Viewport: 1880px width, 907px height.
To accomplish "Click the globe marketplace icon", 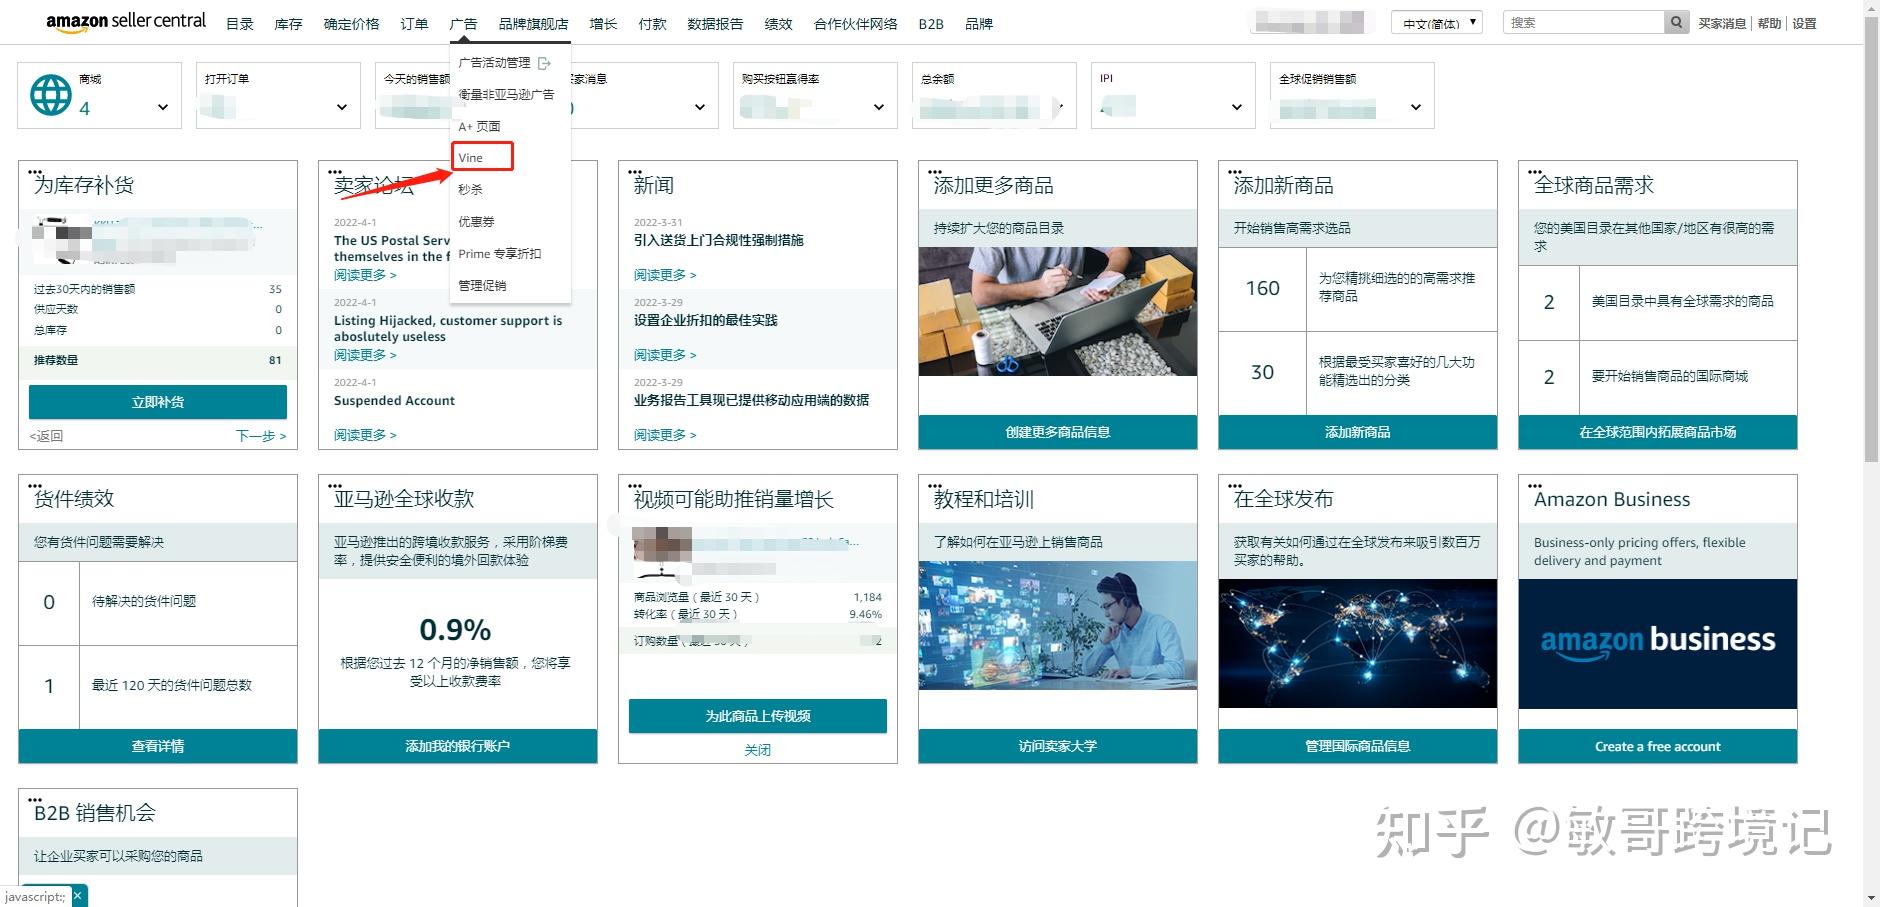I will tap(51, 95).
